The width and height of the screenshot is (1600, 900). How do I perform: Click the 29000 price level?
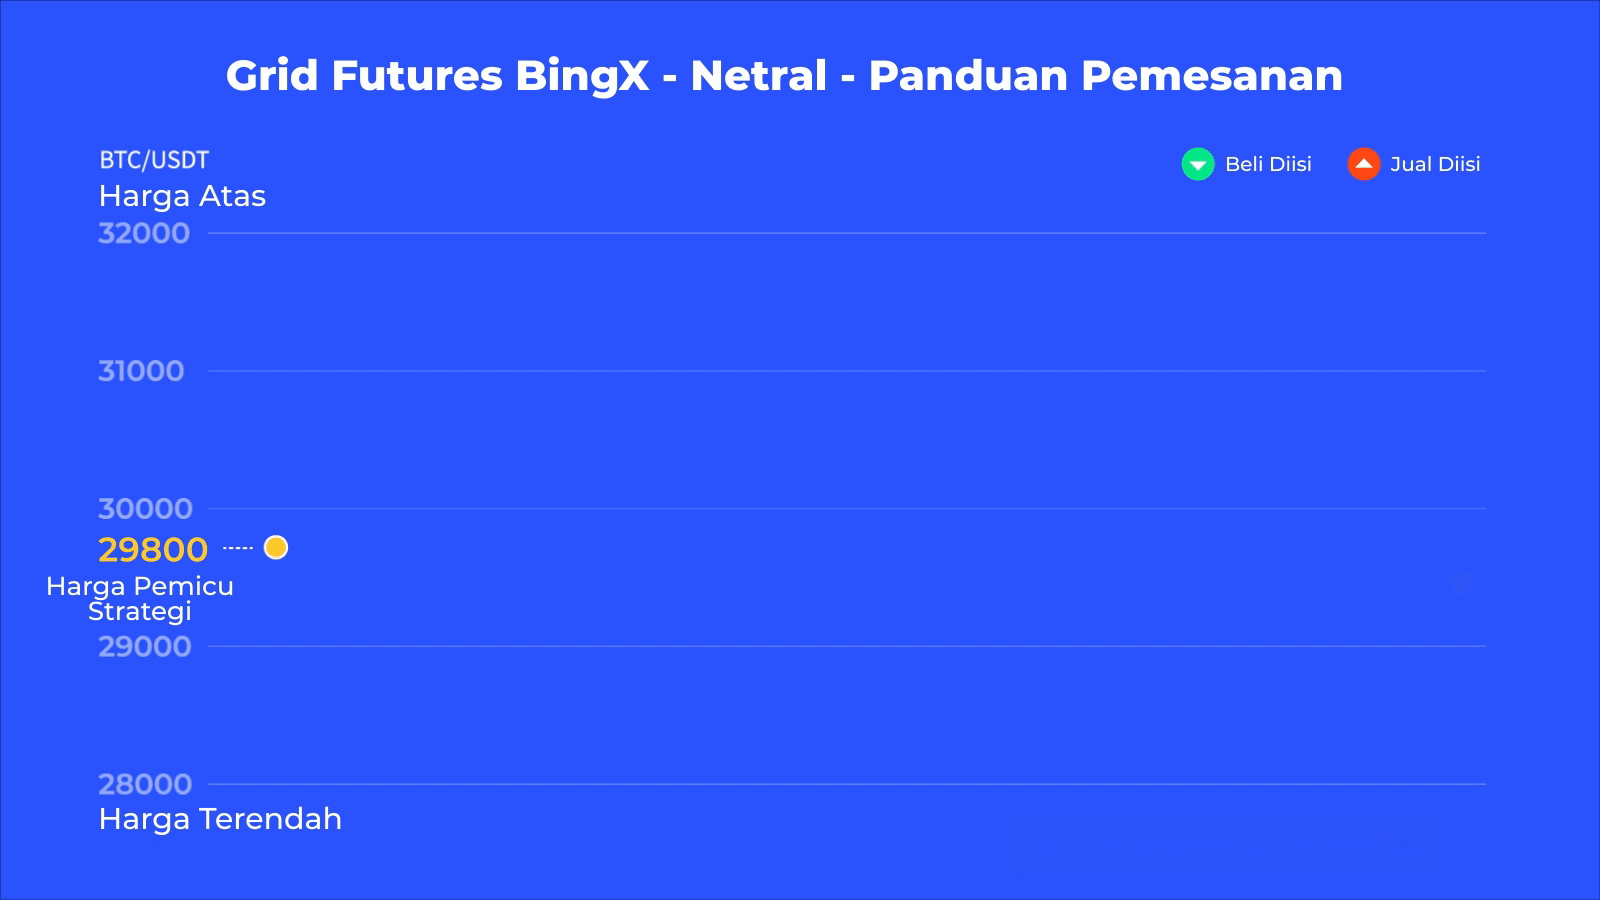click(145, 646)
